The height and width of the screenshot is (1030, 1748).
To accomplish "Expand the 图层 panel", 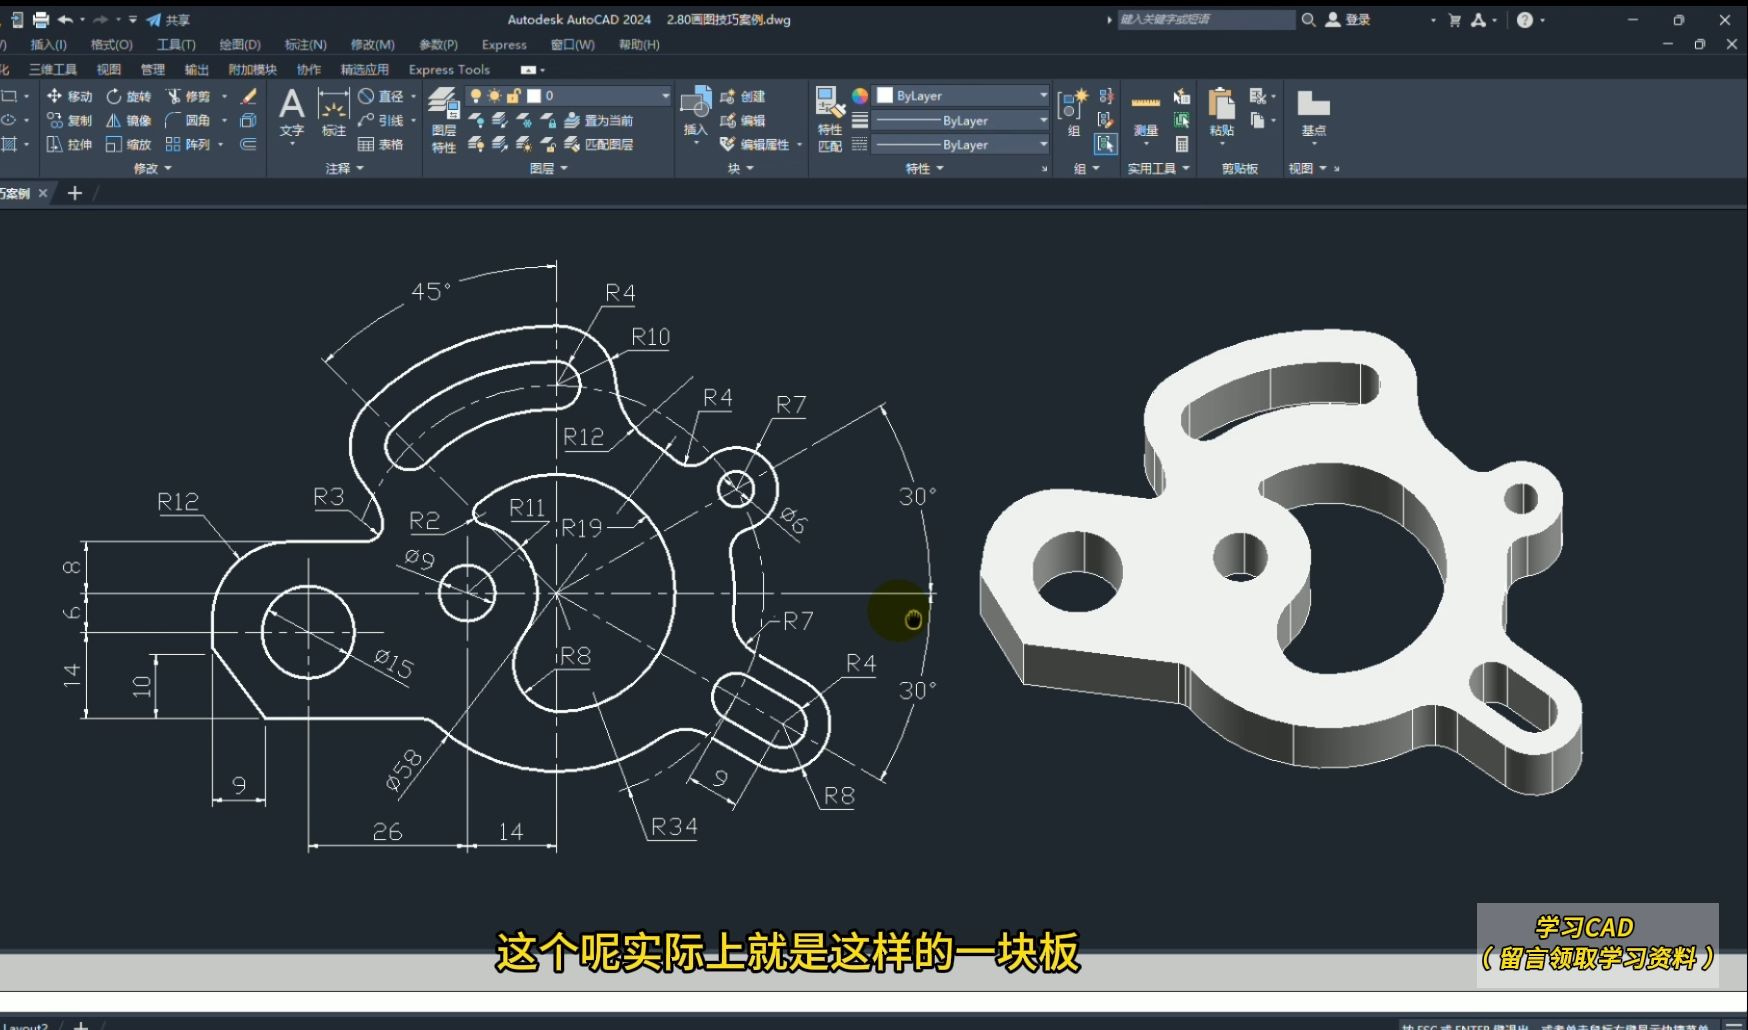I will [548, 168].
